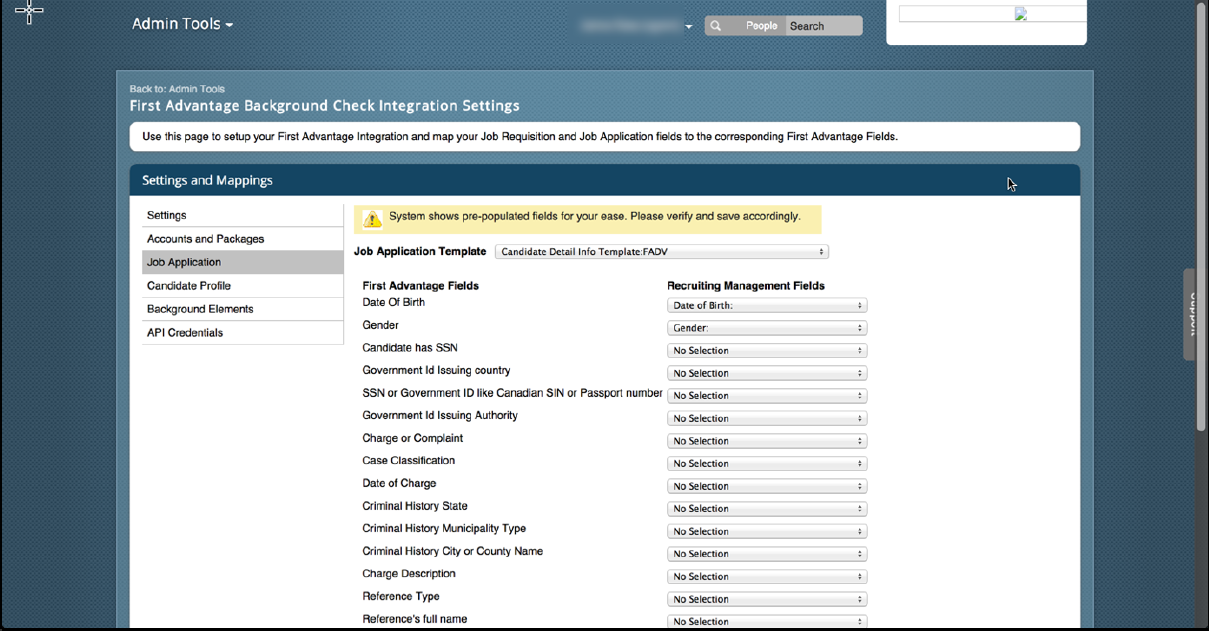Open the Candidate Profile section
This screenshot has height=633, width=1209.
[243, 286]
